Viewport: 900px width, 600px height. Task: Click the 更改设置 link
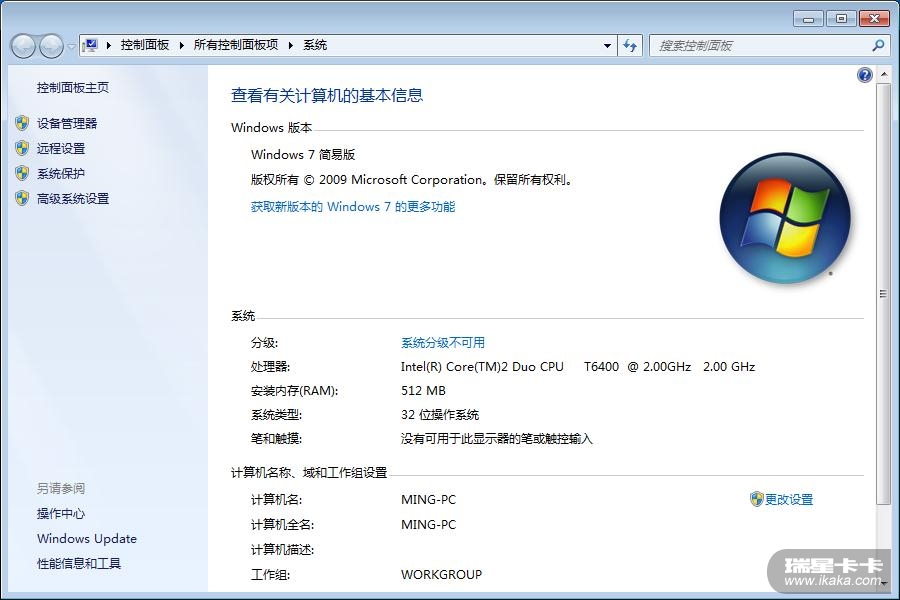(789, 500)
